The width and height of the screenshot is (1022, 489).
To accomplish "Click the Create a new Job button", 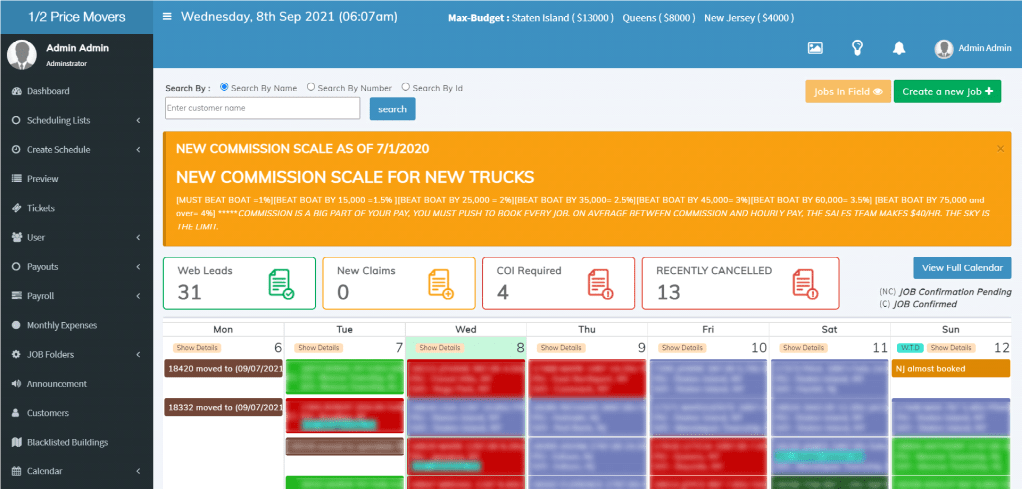I will (x=947, y=92).
